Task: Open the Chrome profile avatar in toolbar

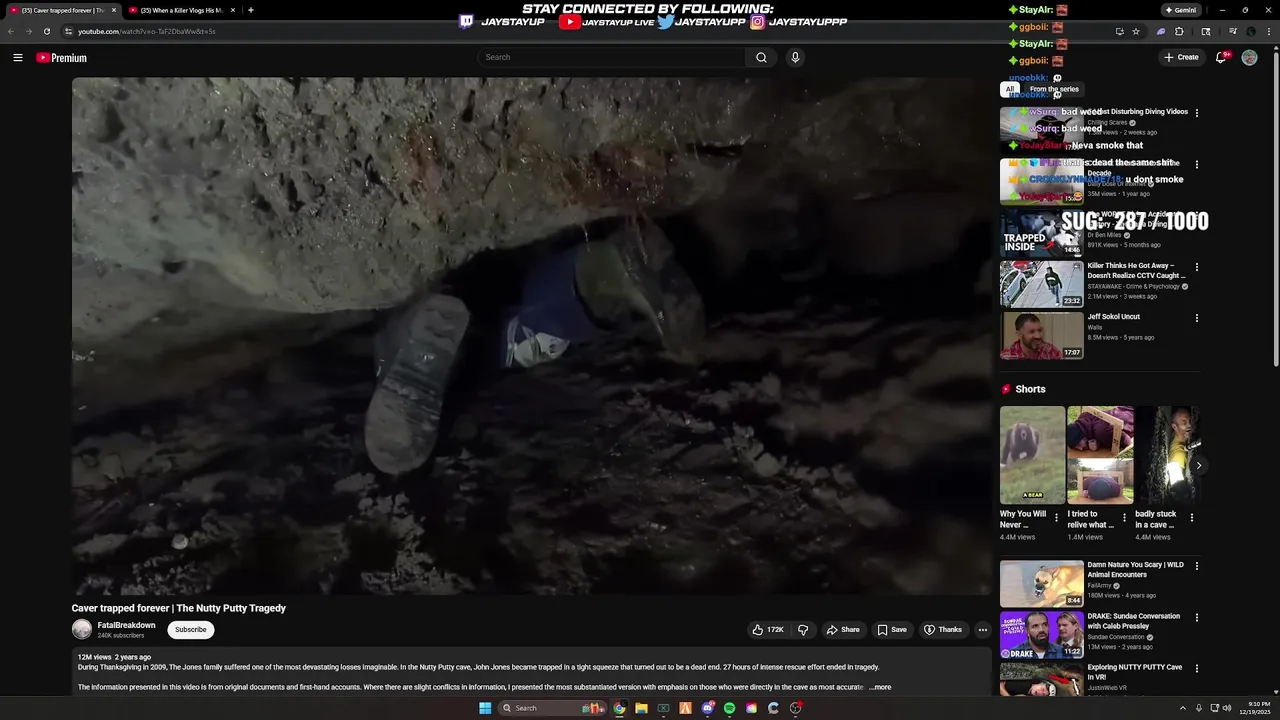Action: (x=1252, y=31)
